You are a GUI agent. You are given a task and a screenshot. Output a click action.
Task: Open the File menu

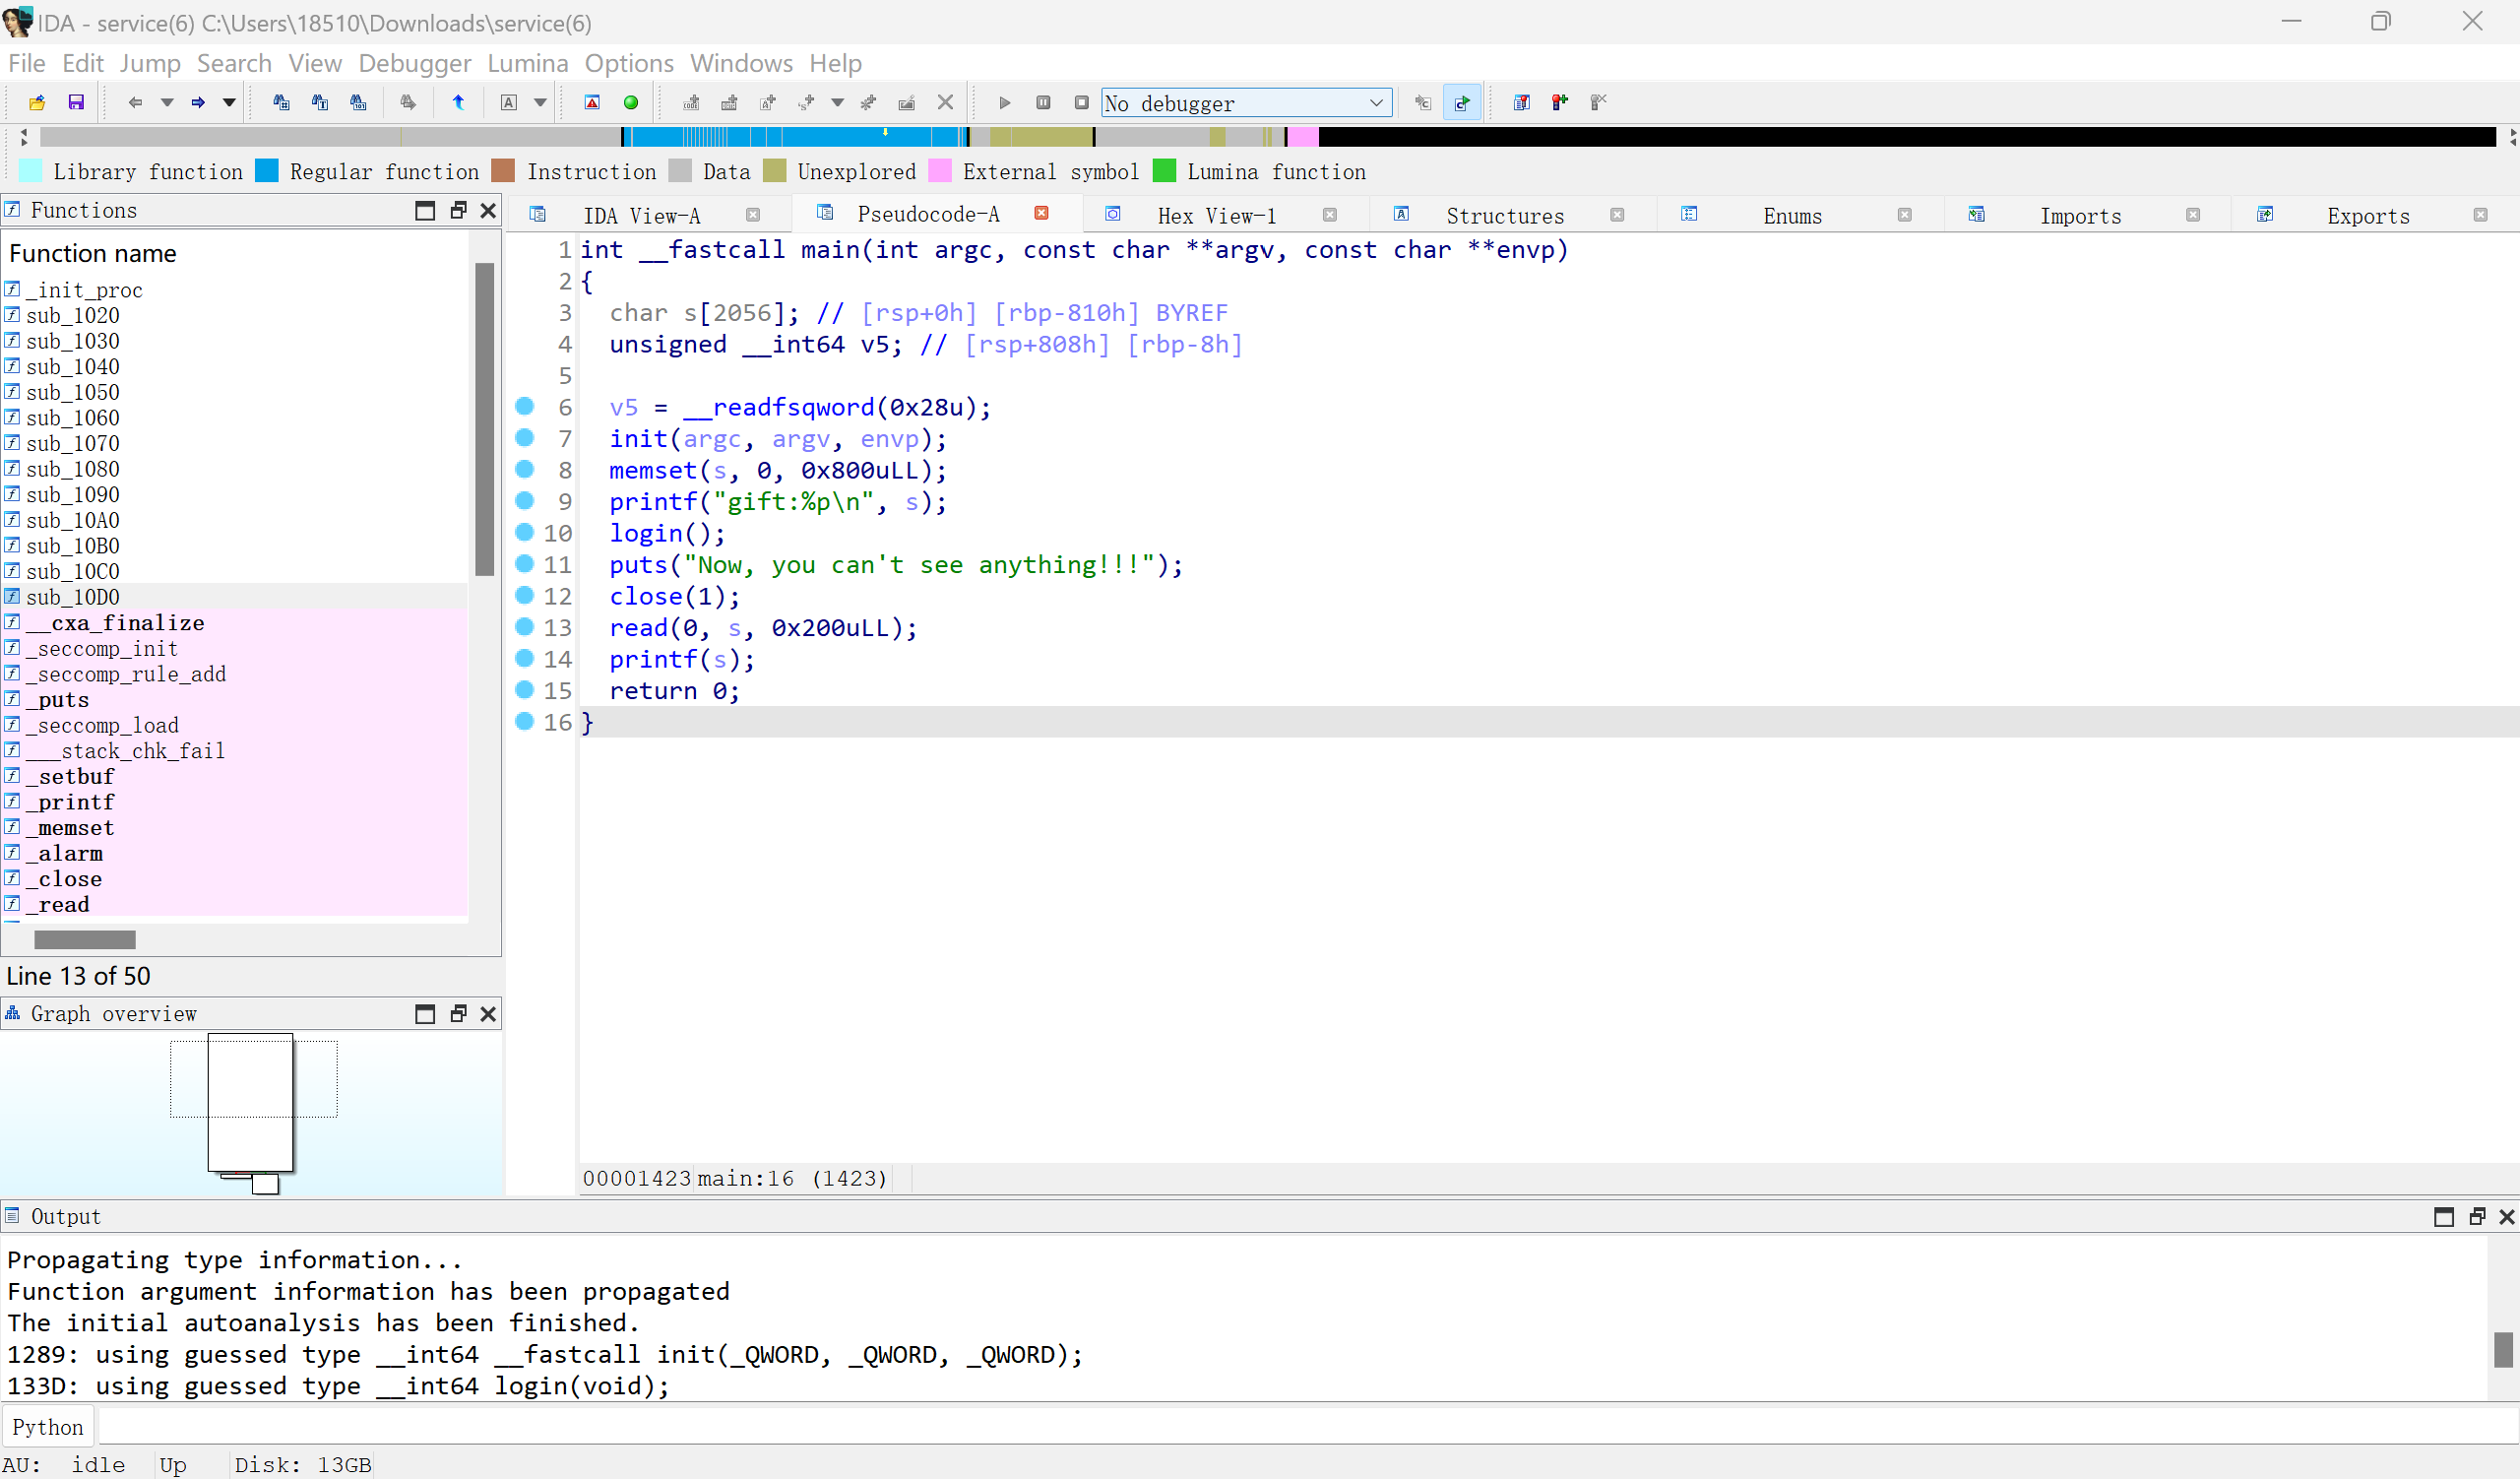point(27,63)
